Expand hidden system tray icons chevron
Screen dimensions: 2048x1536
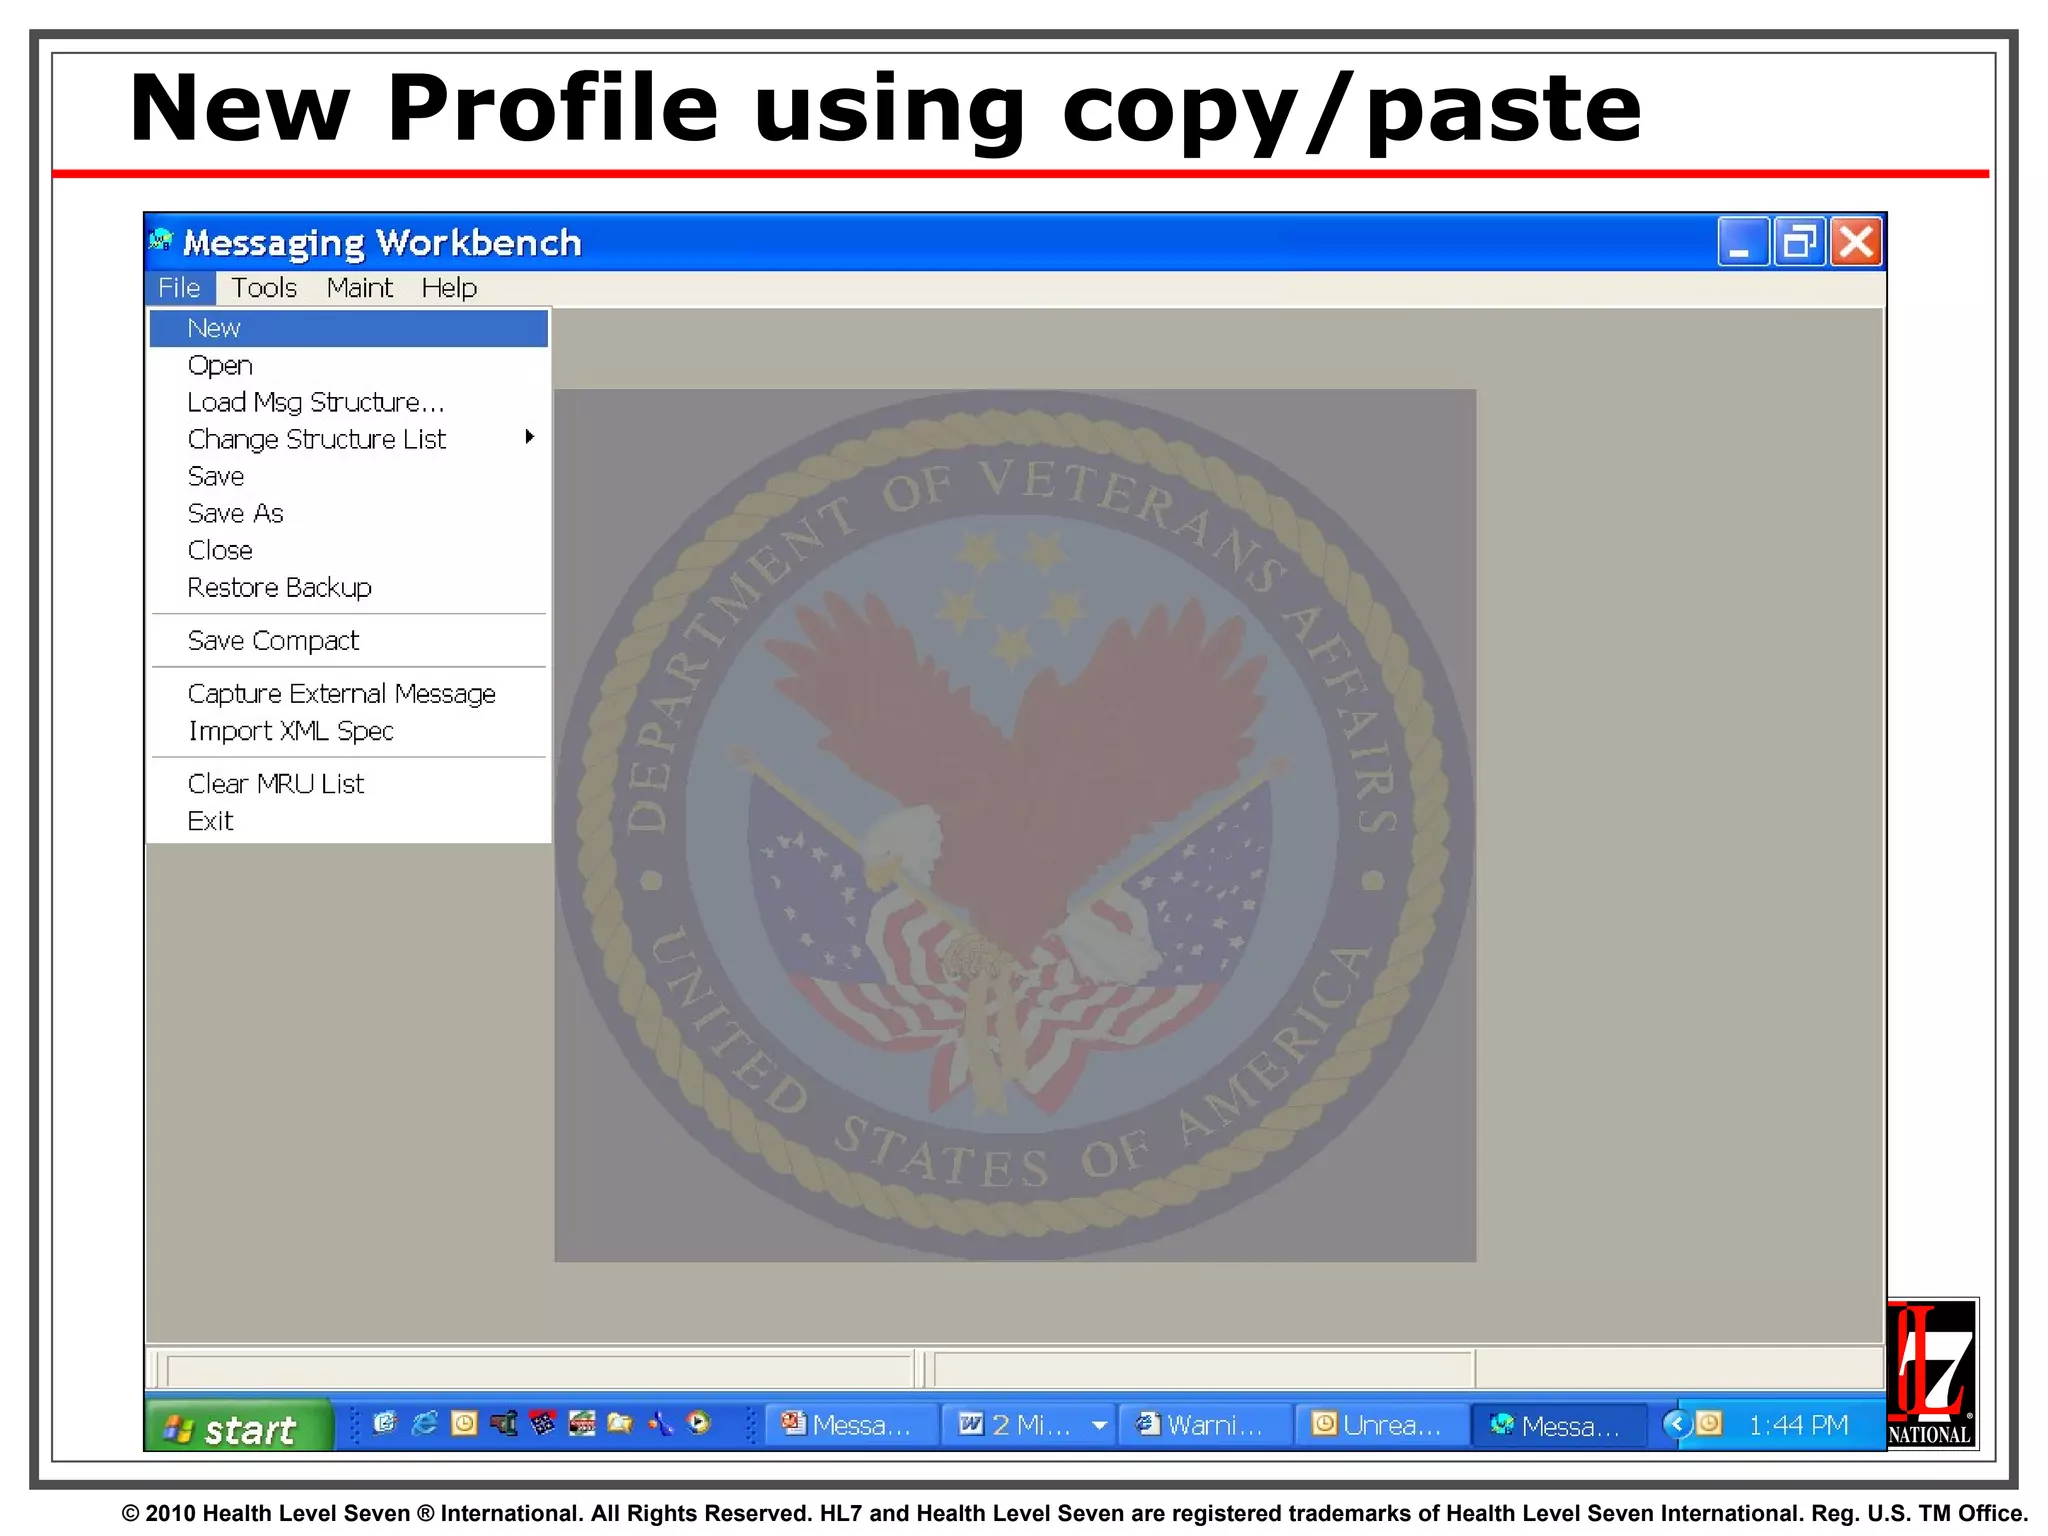point(1677,1424)
